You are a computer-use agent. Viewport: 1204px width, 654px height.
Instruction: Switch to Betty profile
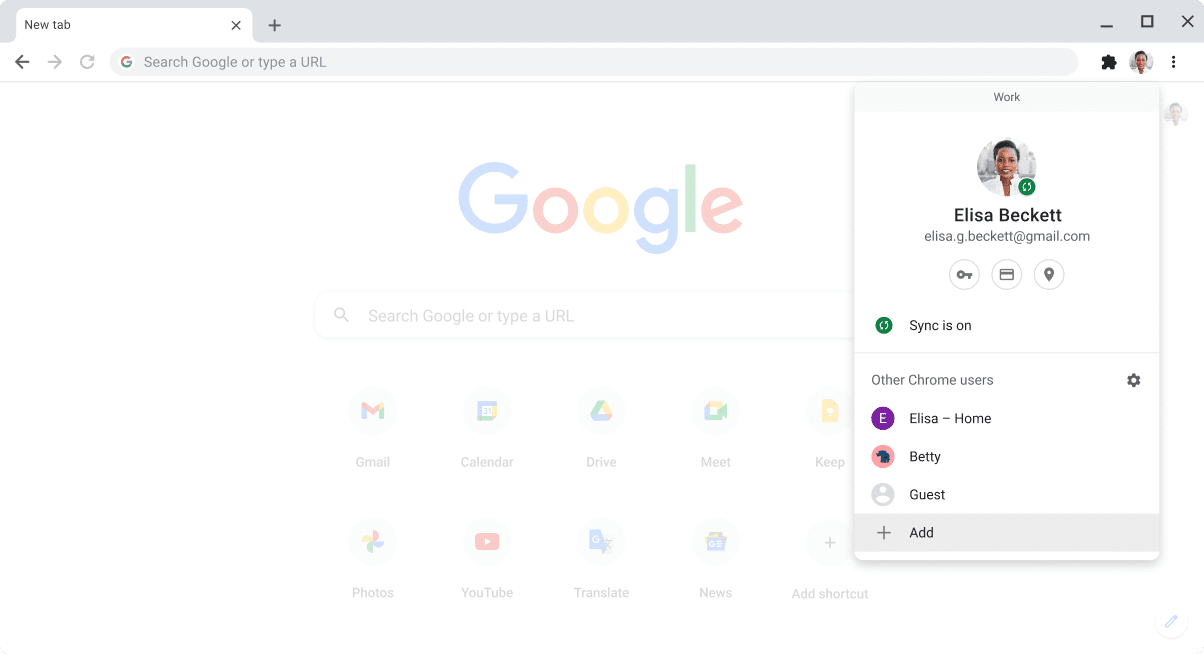[1006, 456]
